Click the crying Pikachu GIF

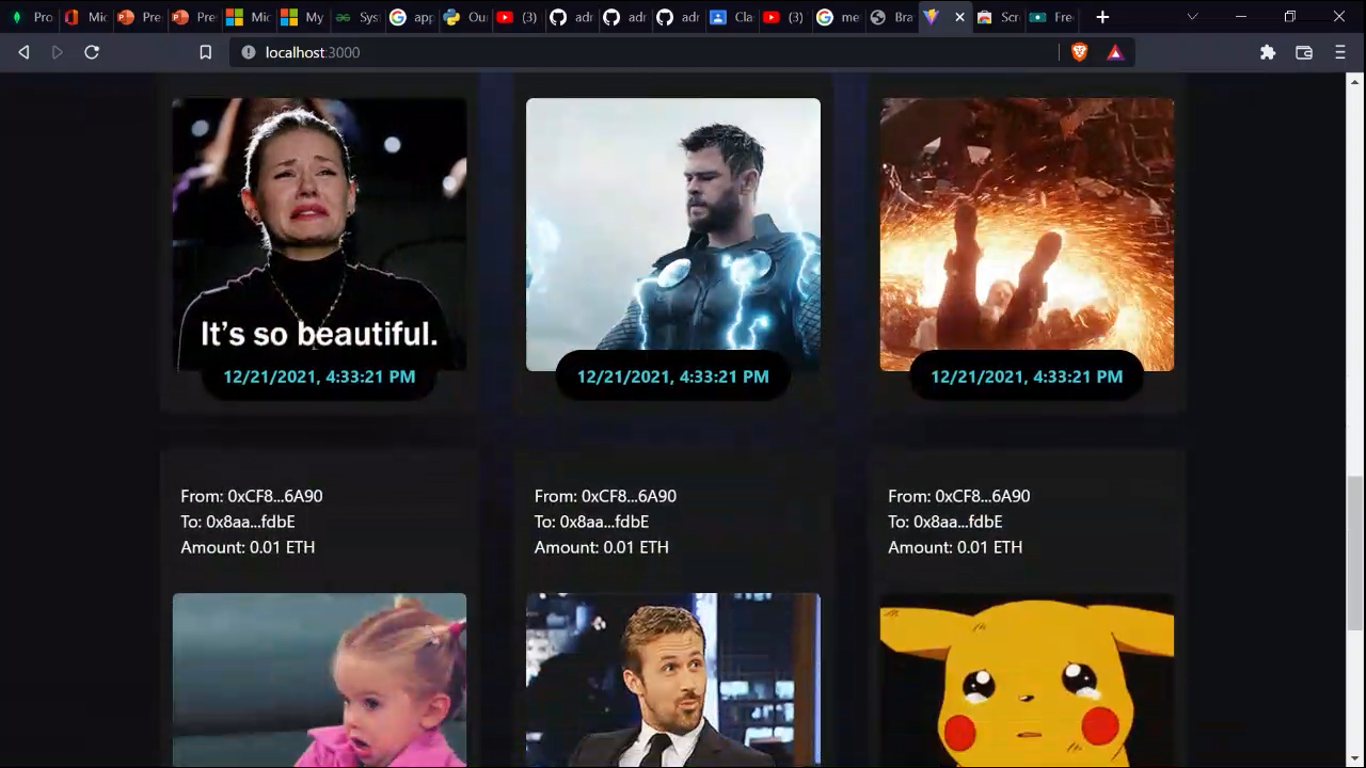click(x=1027, y=680)
